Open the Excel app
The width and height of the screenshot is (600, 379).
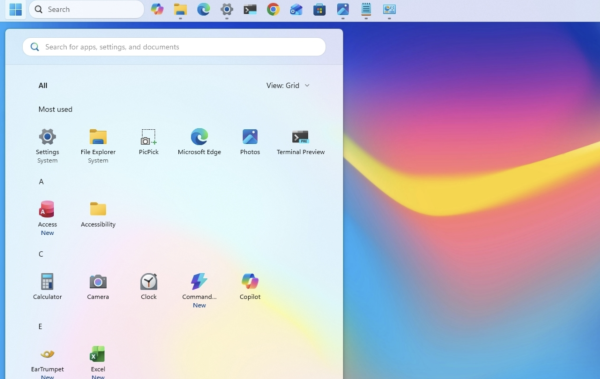point(98,362)
